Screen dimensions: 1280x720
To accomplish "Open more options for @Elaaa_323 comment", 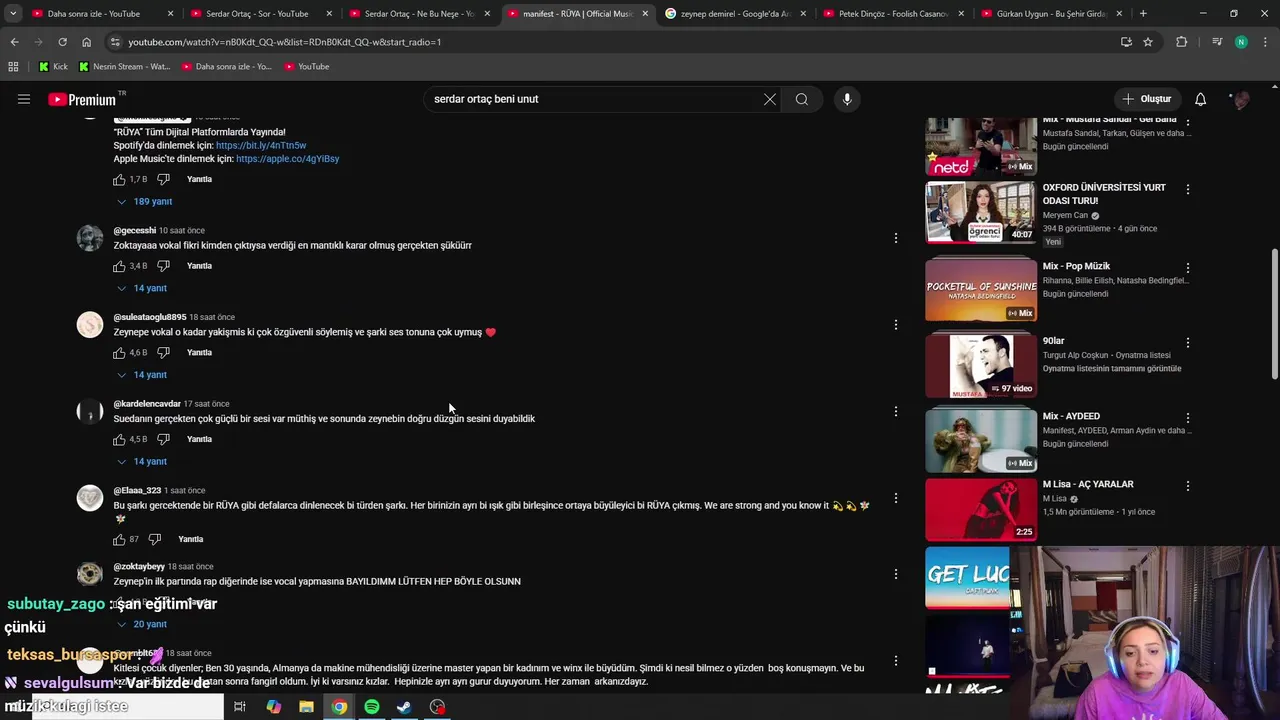I will [896, 498].
